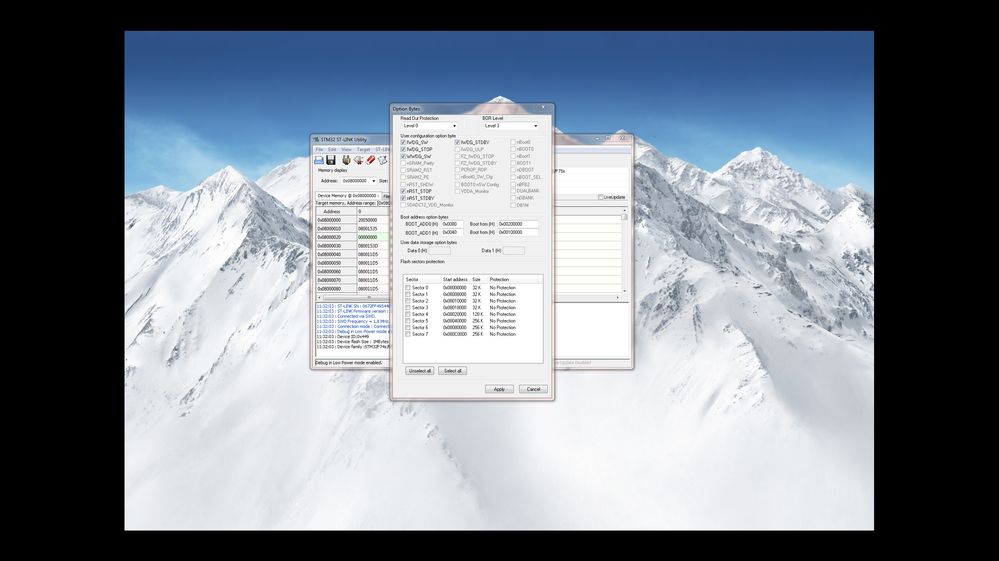Click the Program verify icon in ST-LINK toolbar
Viewport: 999px width, 561px height.
(382, 160)
